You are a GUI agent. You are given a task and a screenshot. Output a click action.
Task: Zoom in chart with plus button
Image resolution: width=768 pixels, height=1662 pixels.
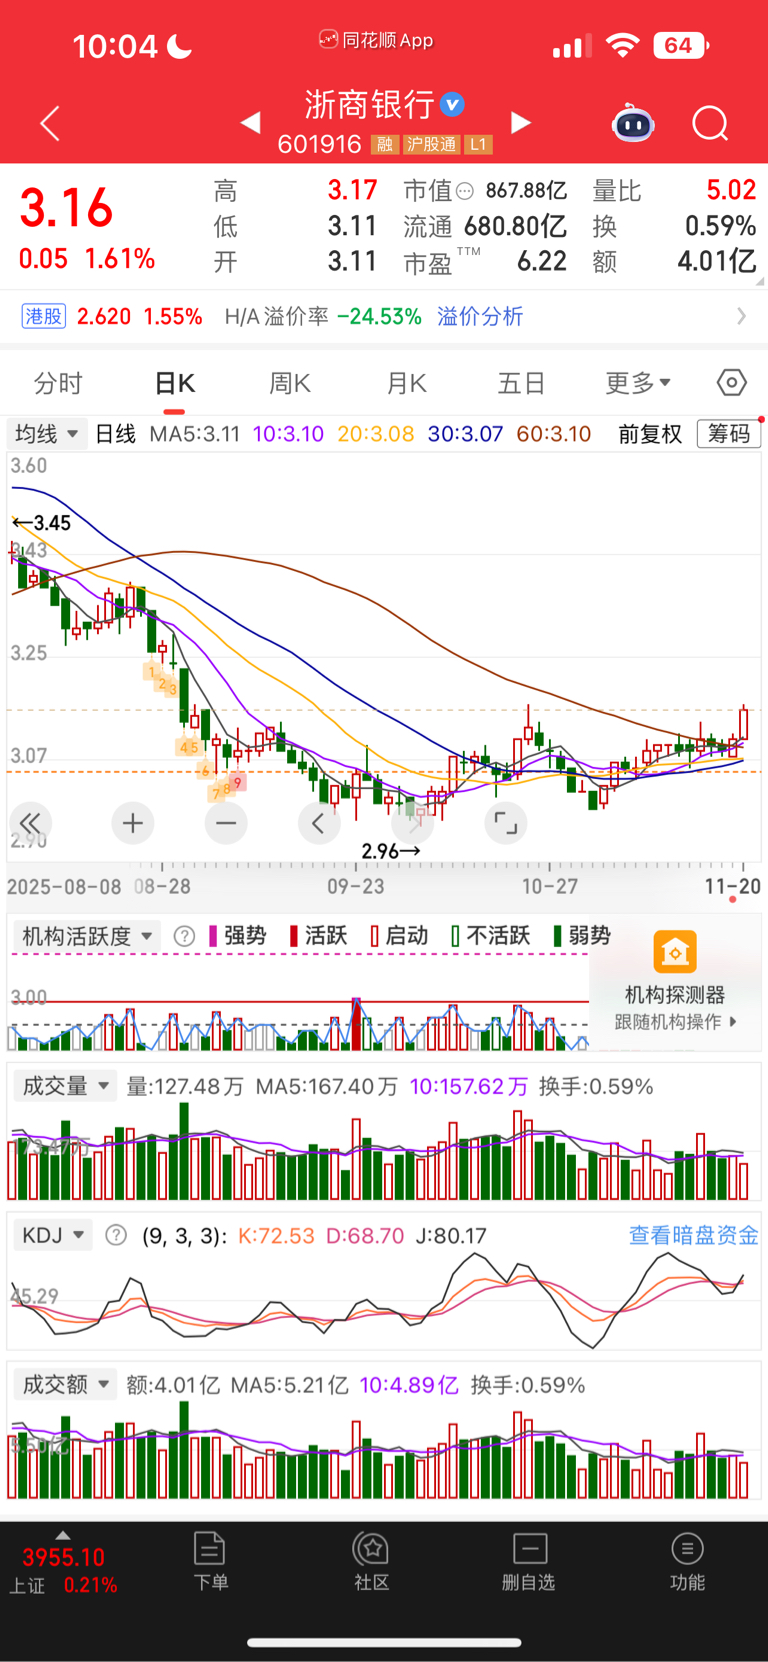(x=132, y=823)
